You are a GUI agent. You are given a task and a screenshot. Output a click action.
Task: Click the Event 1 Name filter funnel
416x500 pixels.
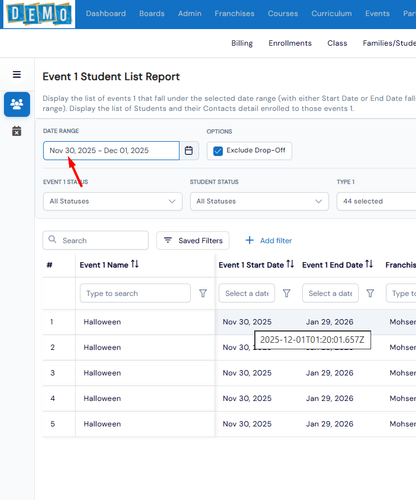coord(203,293)
